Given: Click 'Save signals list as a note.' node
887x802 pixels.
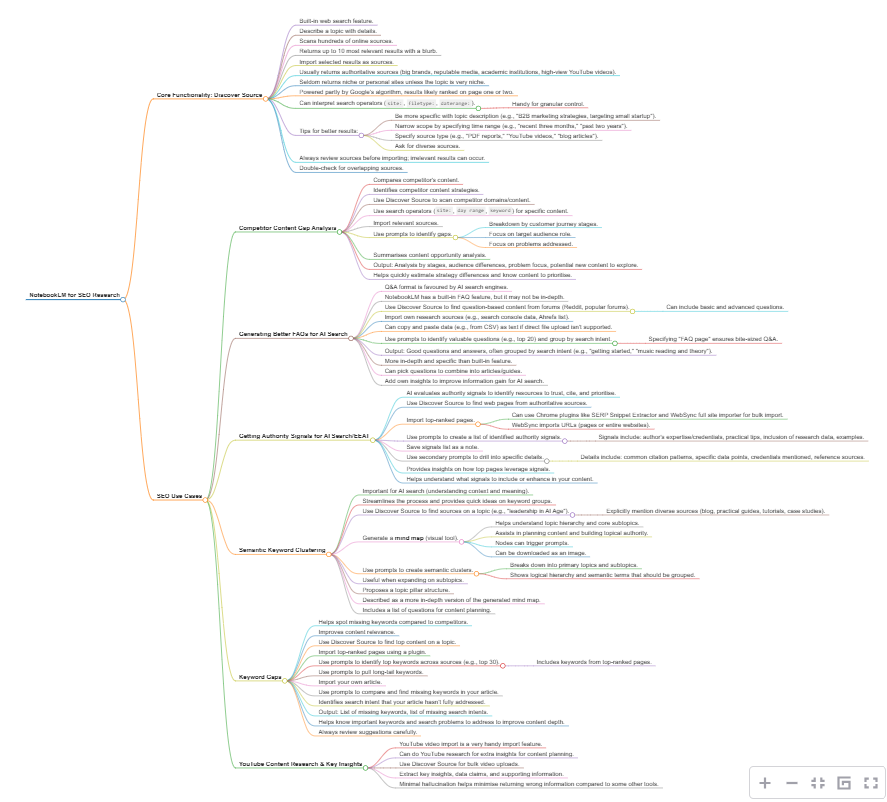Looking at the screenshot, I should coord(442,447).
